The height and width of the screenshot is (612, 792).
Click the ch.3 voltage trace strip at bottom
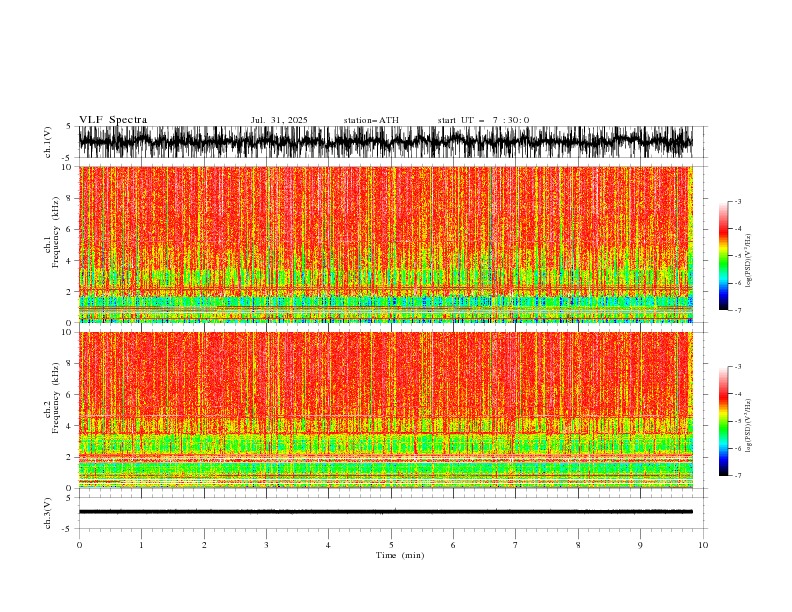coord(386,512)
